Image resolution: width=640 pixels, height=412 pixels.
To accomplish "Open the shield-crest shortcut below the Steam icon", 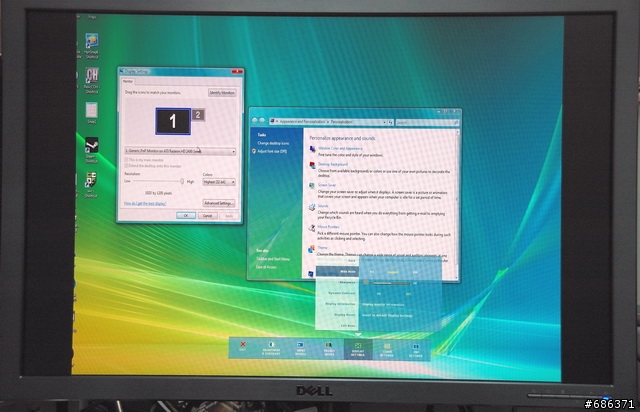I will 91,185.
